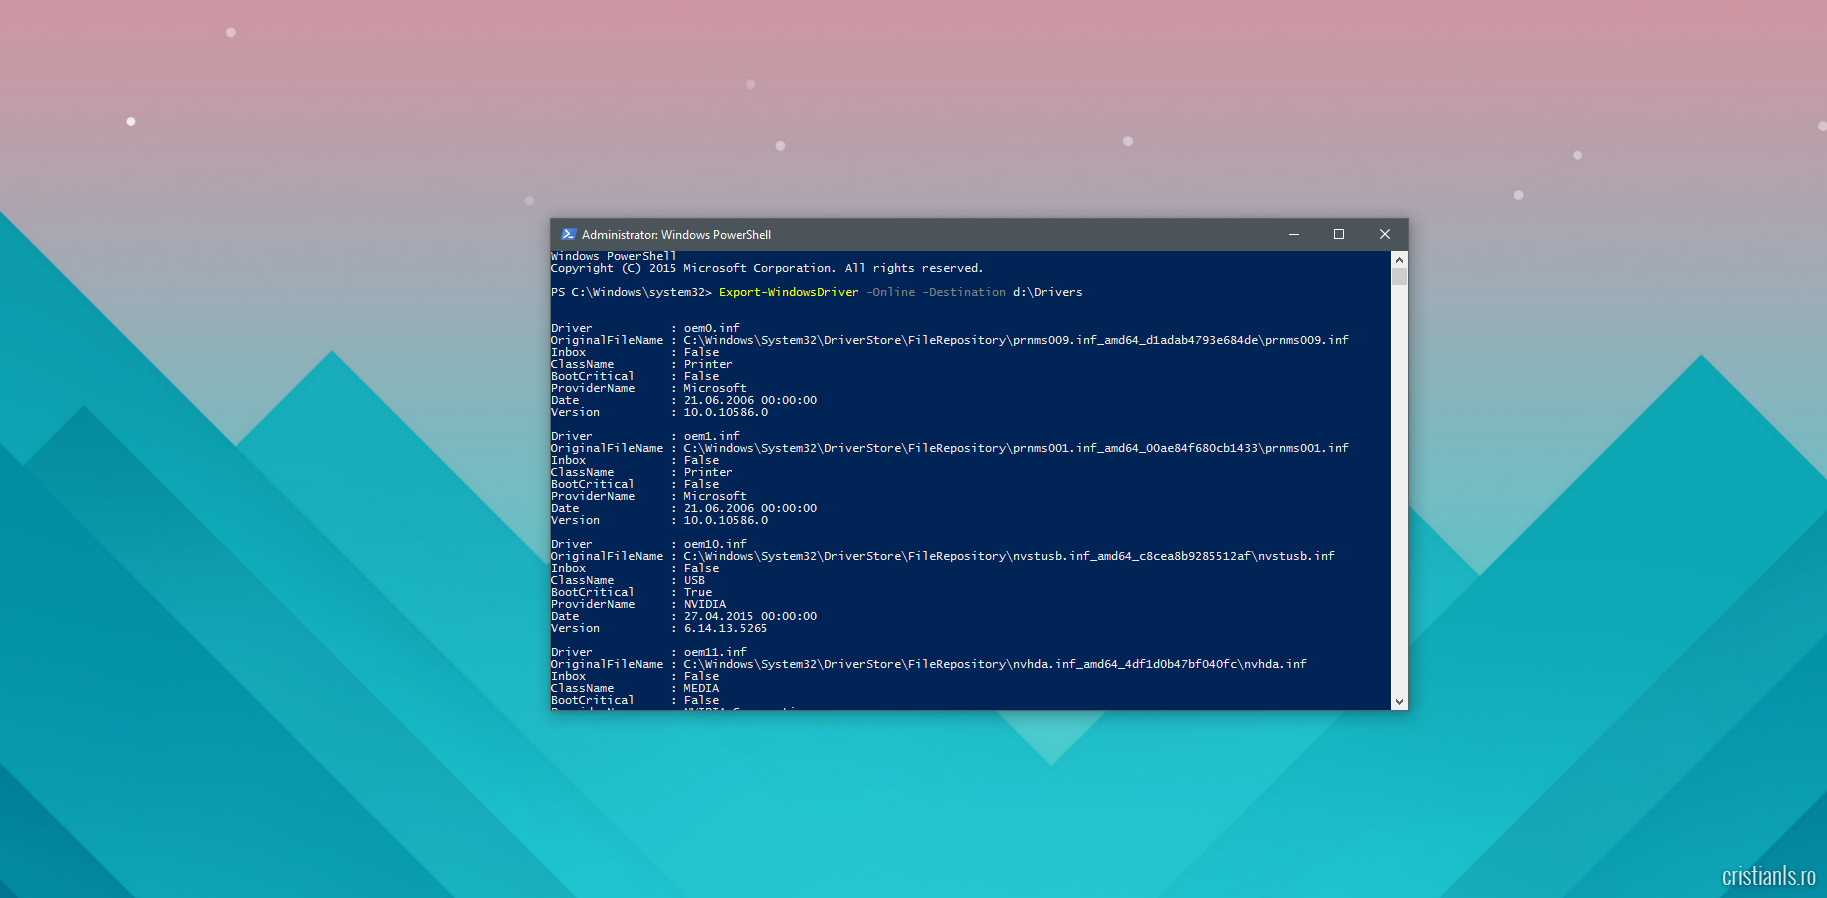Screen dimensions: 1827x898
Task: Click the date 27.04.2015 00:00:00
Action: pos(750,616)
